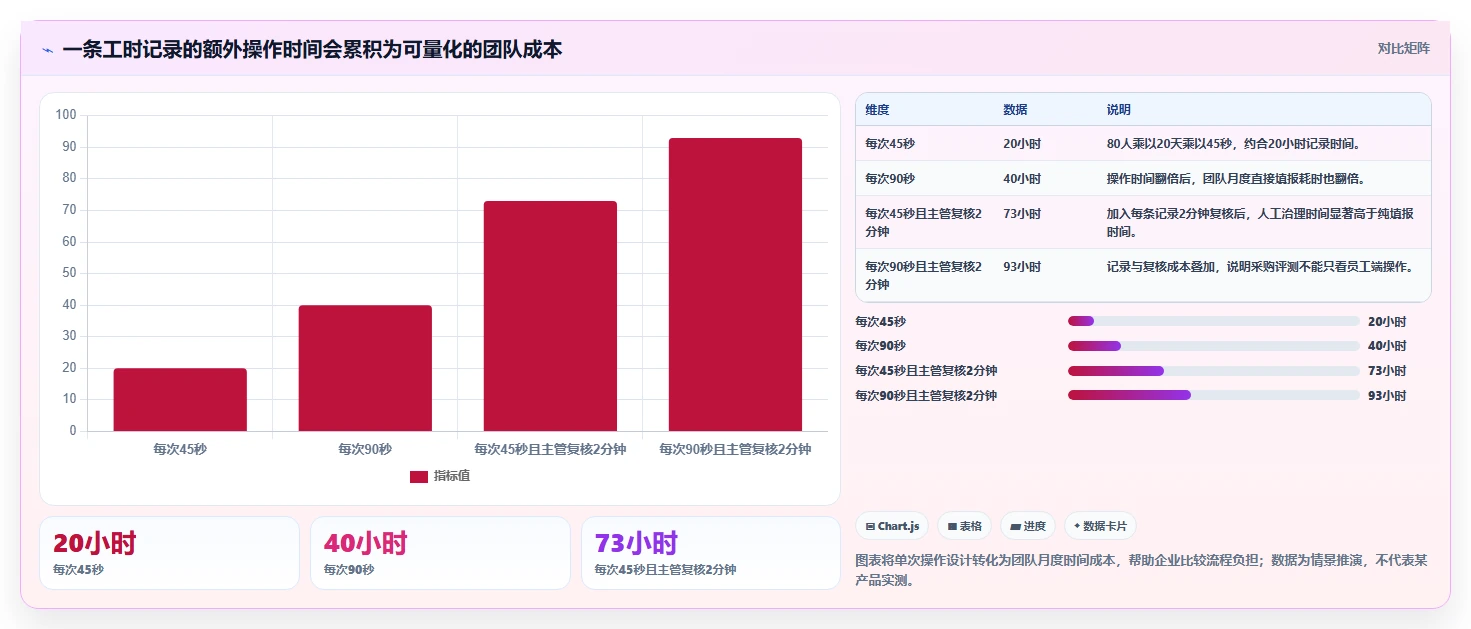The height and width of the screenshot is (629, 1471).
Task: Click the lightning icon beside the title
Action: point(47,50)
